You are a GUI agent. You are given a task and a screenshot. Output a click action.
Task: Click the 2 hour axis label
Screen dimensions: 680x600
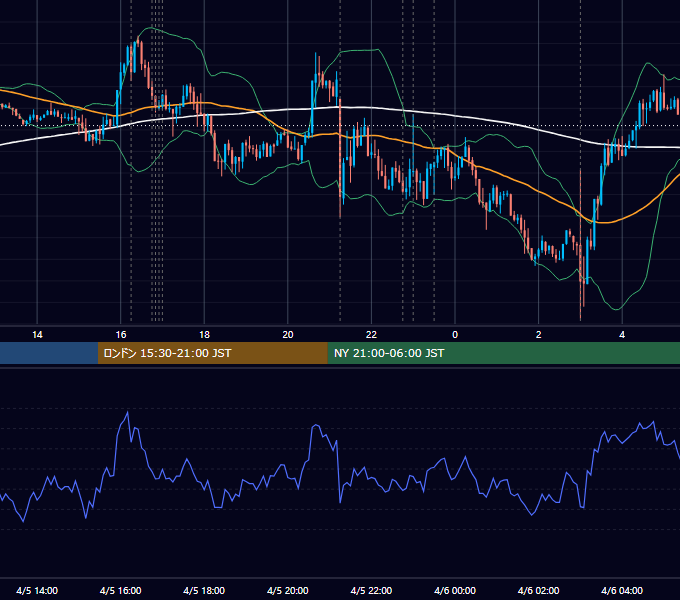[x=539, y=335]
